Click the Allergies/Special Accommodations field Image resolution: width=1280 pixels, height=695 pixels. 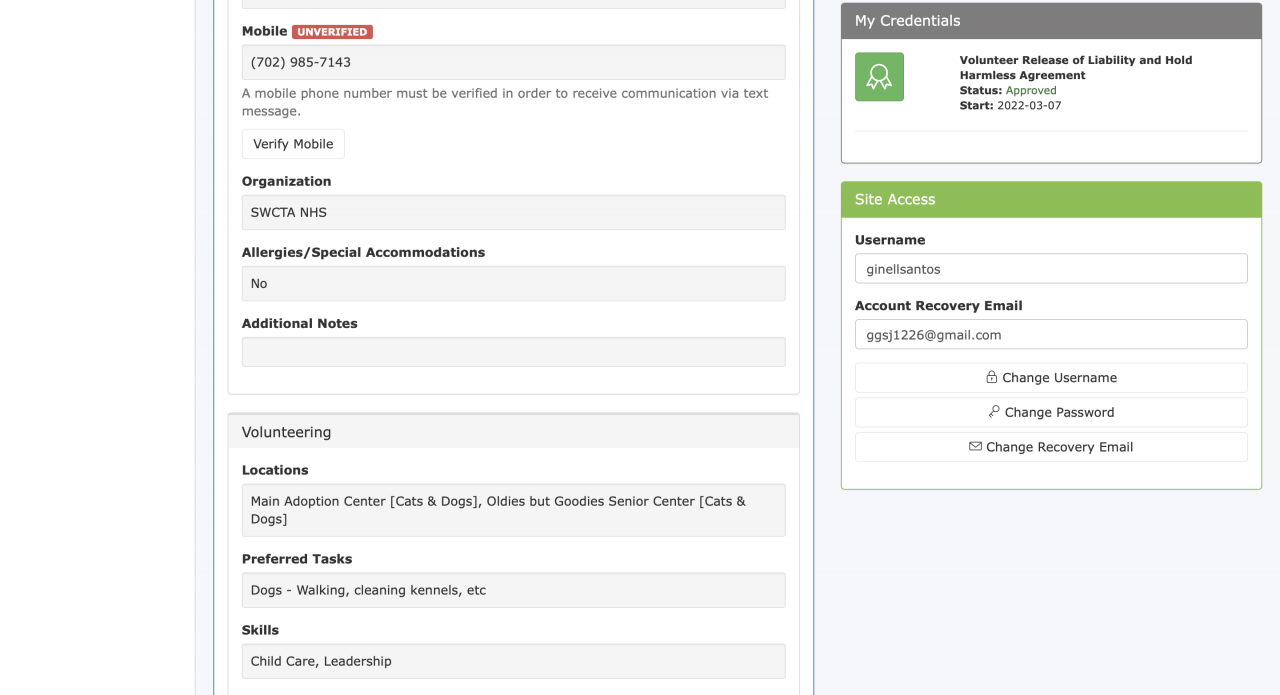[x=513, y=283]
